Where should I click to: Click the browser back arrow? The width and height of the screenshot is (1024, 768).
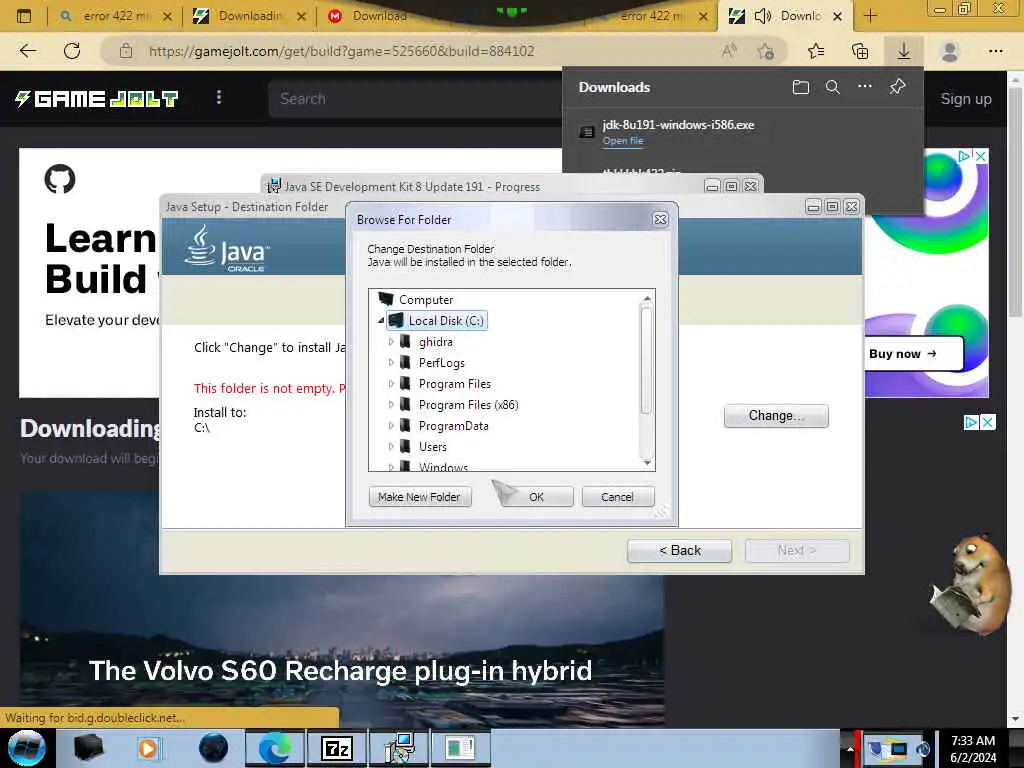pos(27,51)
